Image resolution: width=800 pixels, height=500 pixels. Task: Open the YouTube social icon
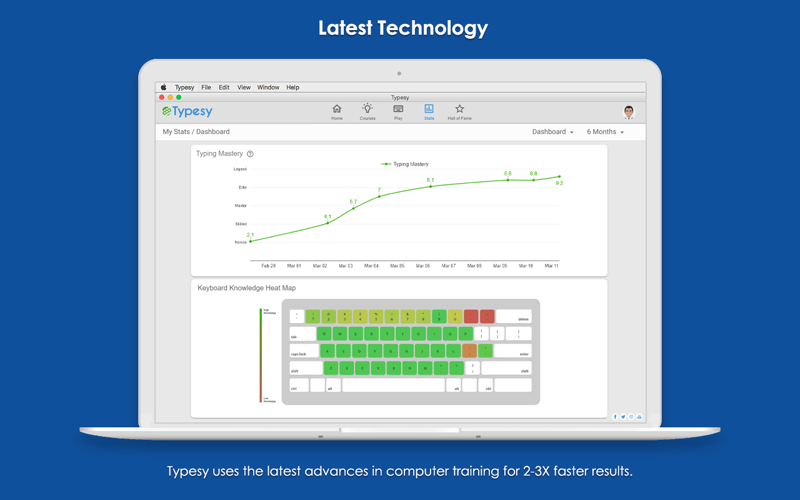tap(639, 417)
